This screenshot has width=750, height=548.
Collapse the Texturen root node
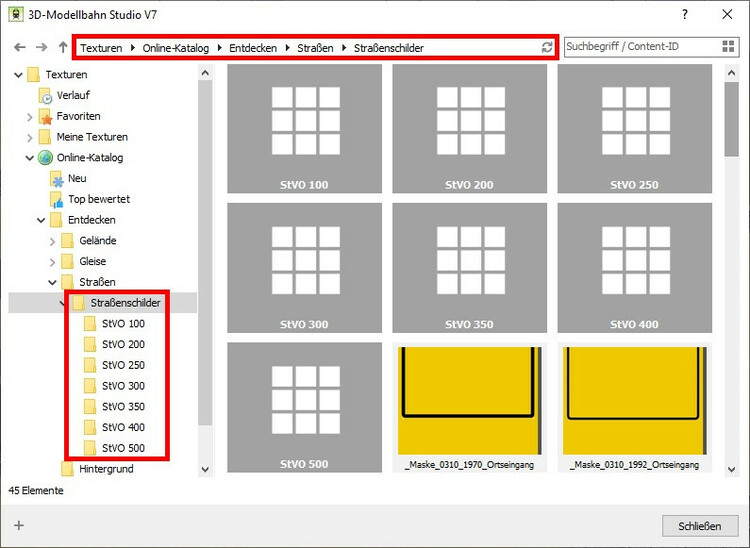click(18, 75)
